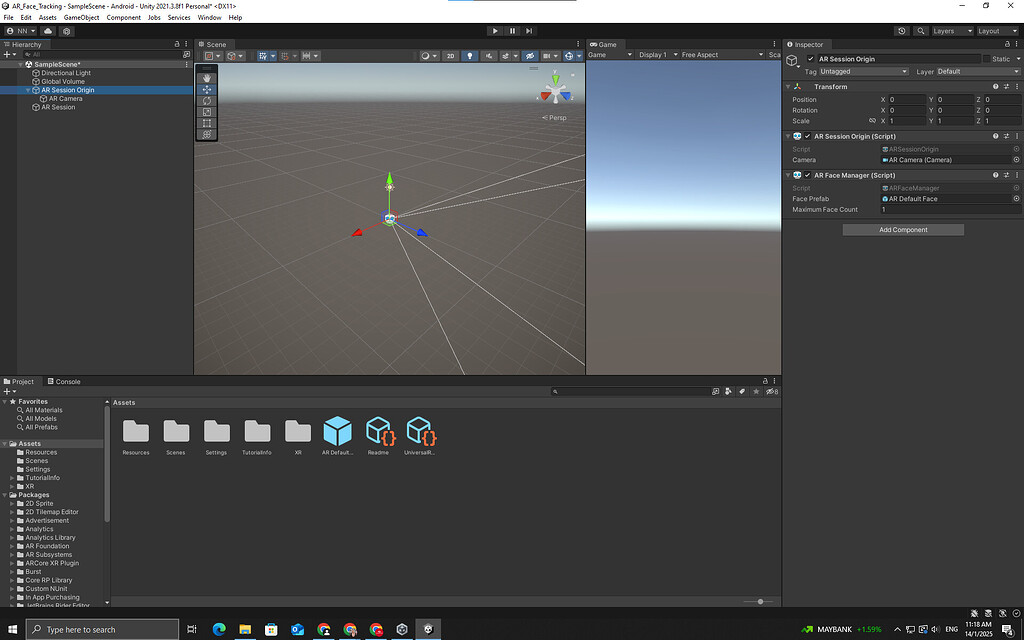Select the Rect transform tool
This screenshot has height=640, width=1024.
(x=207, y=122)
